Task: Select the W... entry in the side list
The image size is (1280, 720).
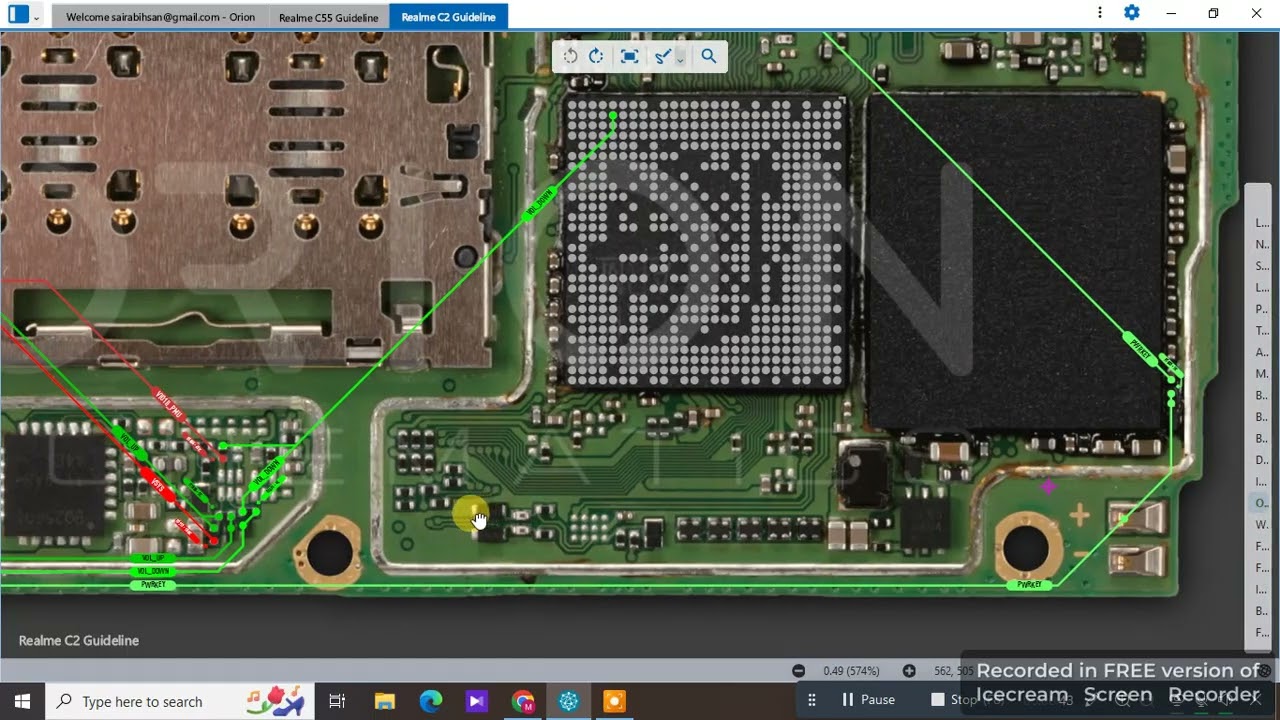Action: pos(1261,524)
